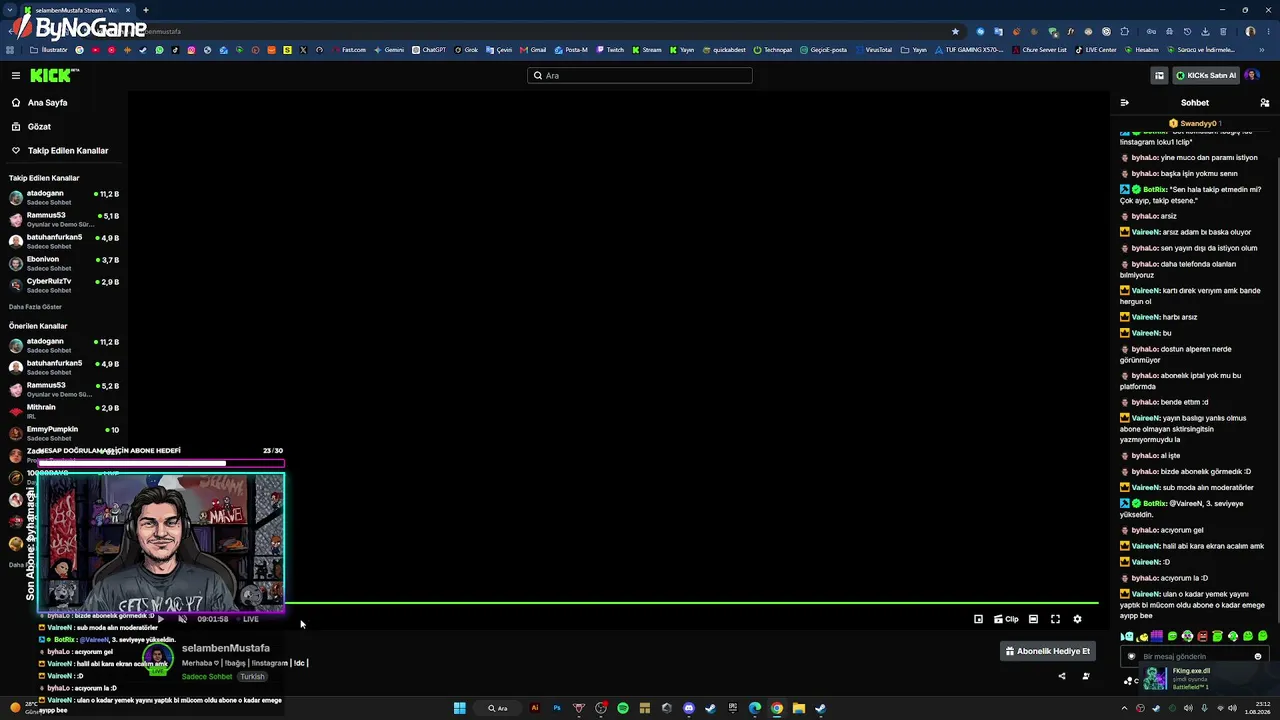Viewport: 1280px width, 720px height.
Task: Open the Gemini bookmark
Action: [x=389, y=50]
